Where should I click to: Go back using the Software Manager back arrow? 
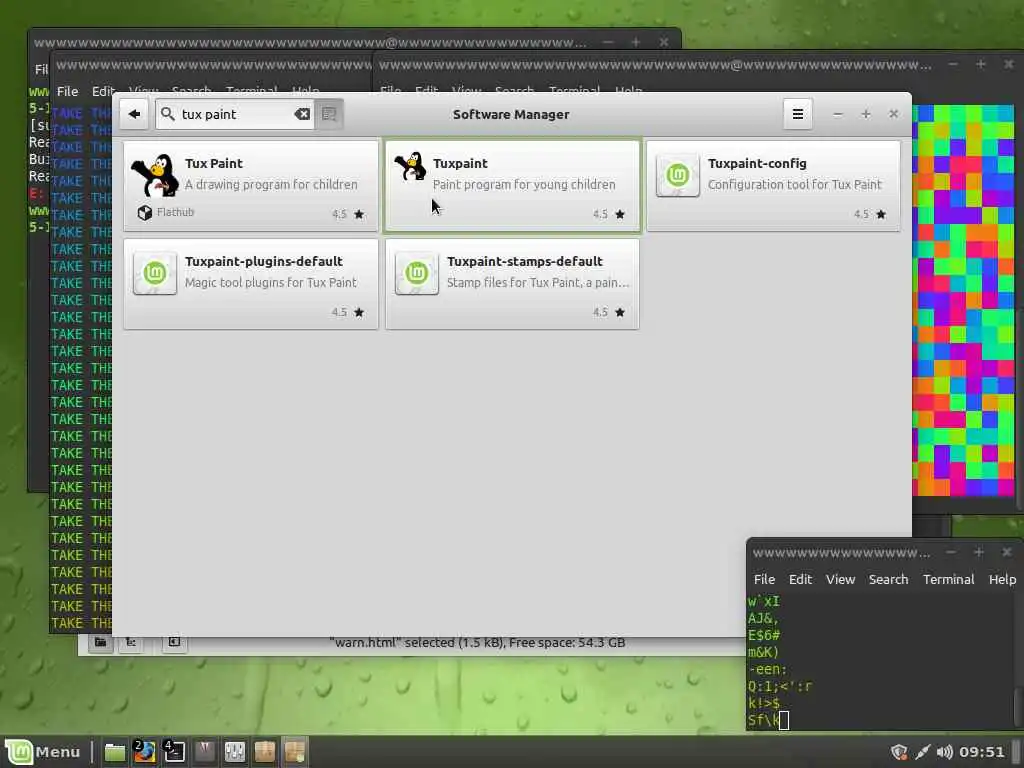pos(135,114)
